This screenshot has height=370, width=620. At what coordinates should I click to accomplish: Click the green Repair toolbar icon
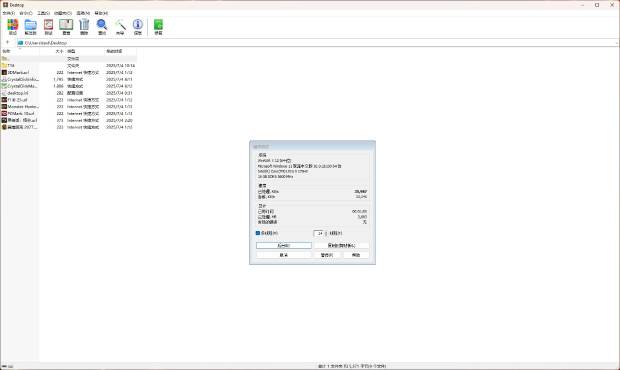[x=158, y=25]
